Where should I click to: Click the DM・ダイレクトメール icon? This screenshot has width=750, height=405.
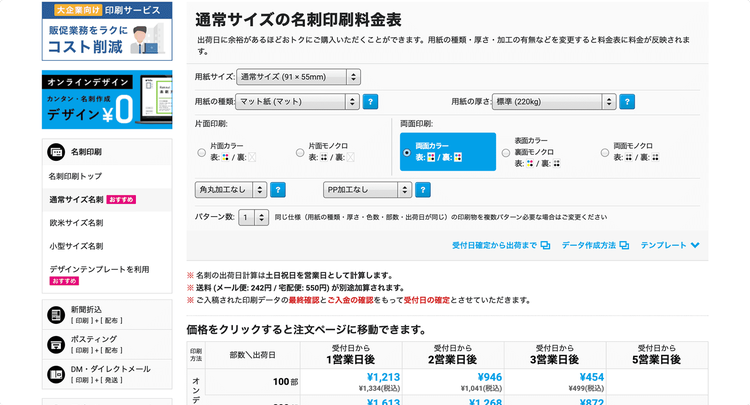pos(56,374)
